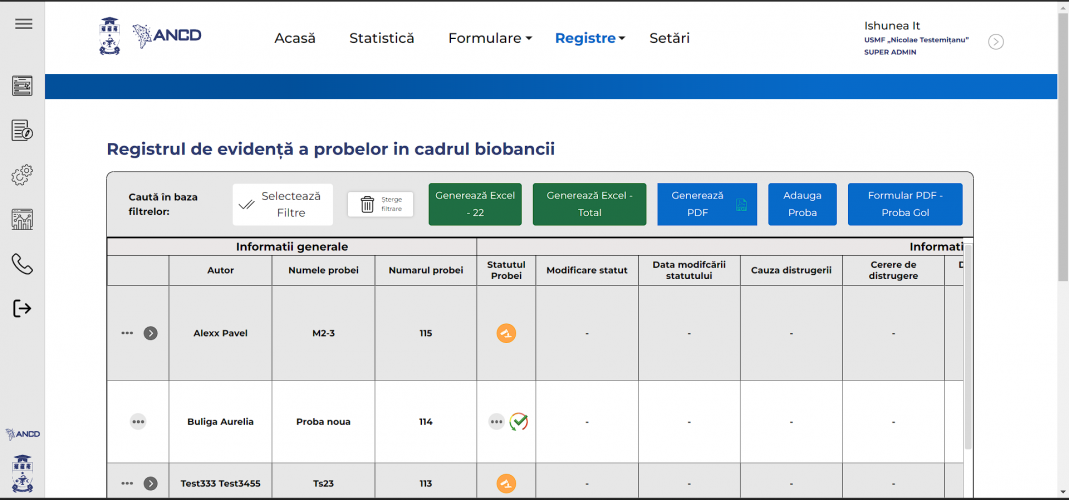Click the Statutul Probei column header
Viewport: 1069px width, 500px height.
click(506, 270)
